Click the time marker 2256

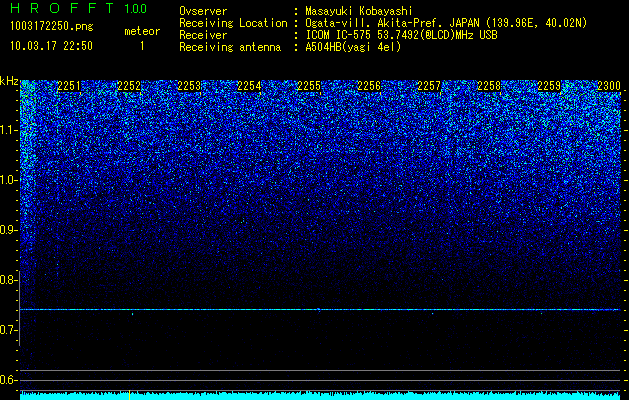[369, 86]
